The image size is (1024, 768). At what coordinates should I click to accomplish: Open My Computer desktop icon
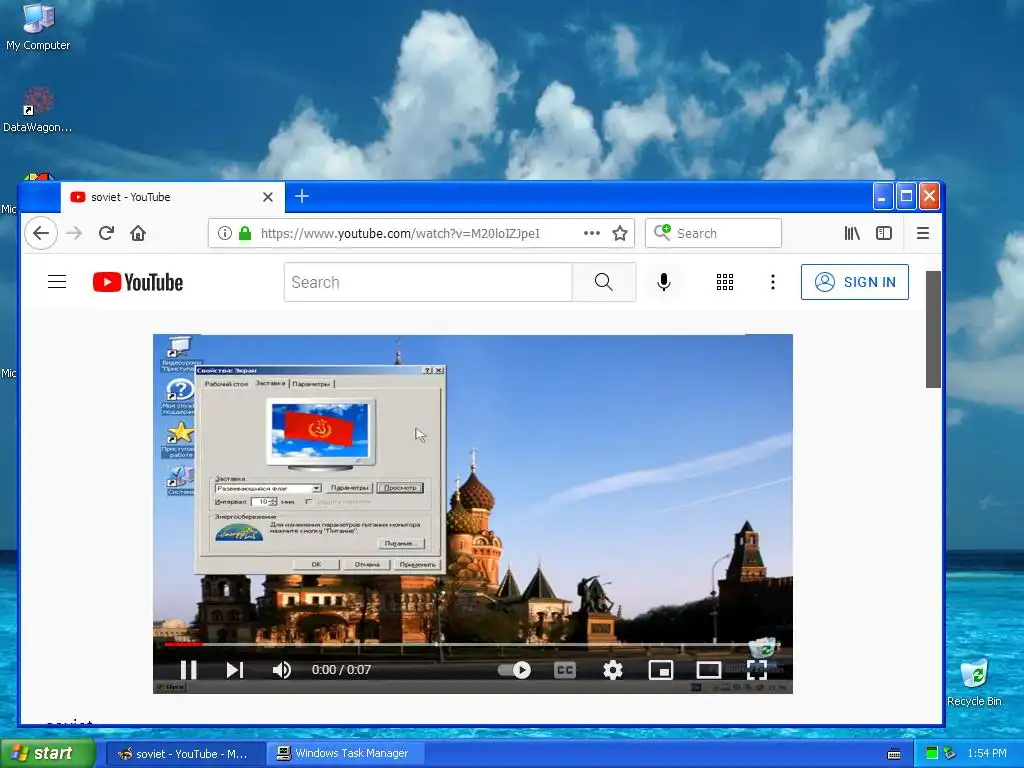click(x=38, y=26)
